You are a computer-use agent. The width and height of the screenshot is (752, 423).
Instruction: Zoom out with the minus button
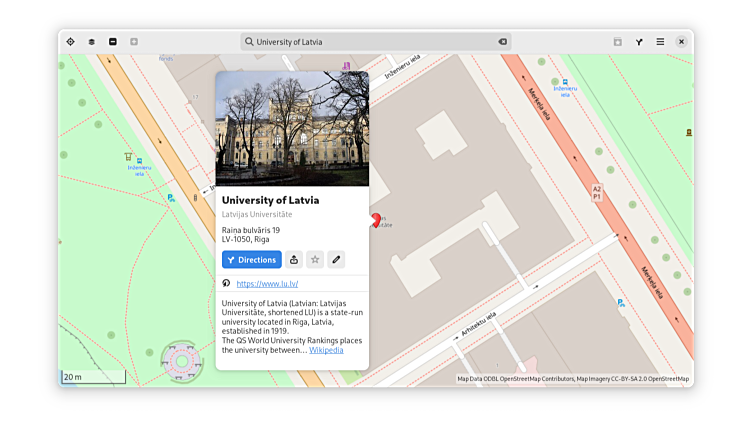coord(113,42)
